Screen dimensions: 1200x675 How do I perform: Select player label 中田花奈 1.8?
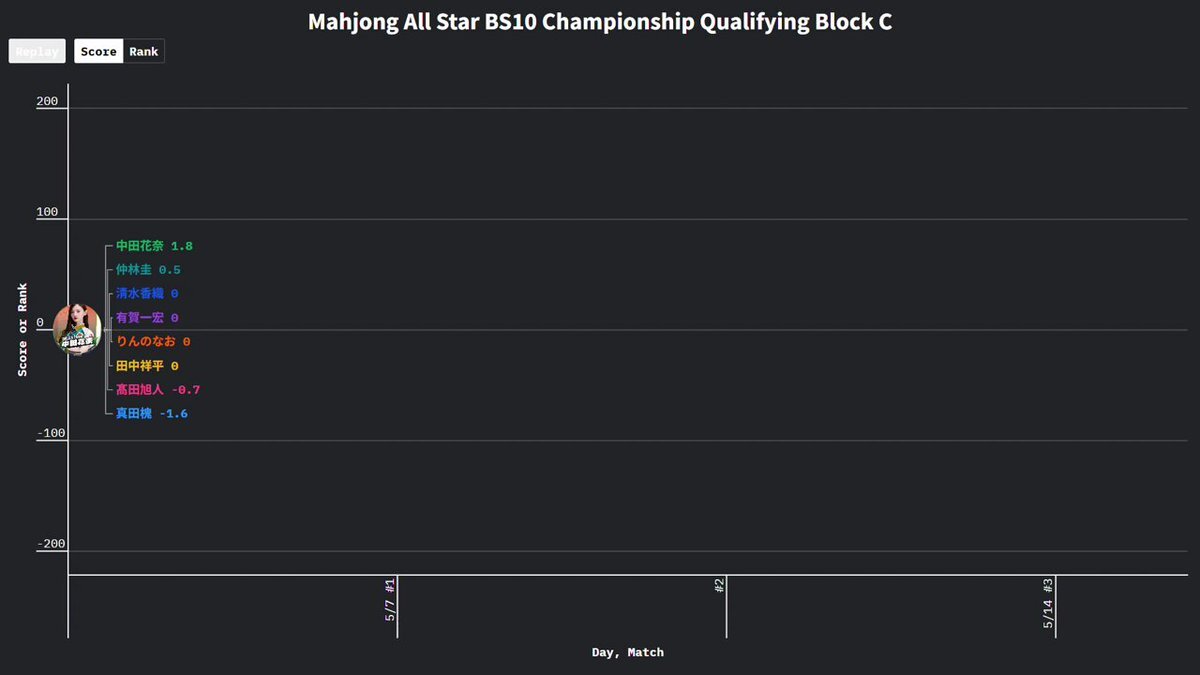pyautogui.click(x=154, y=246)
